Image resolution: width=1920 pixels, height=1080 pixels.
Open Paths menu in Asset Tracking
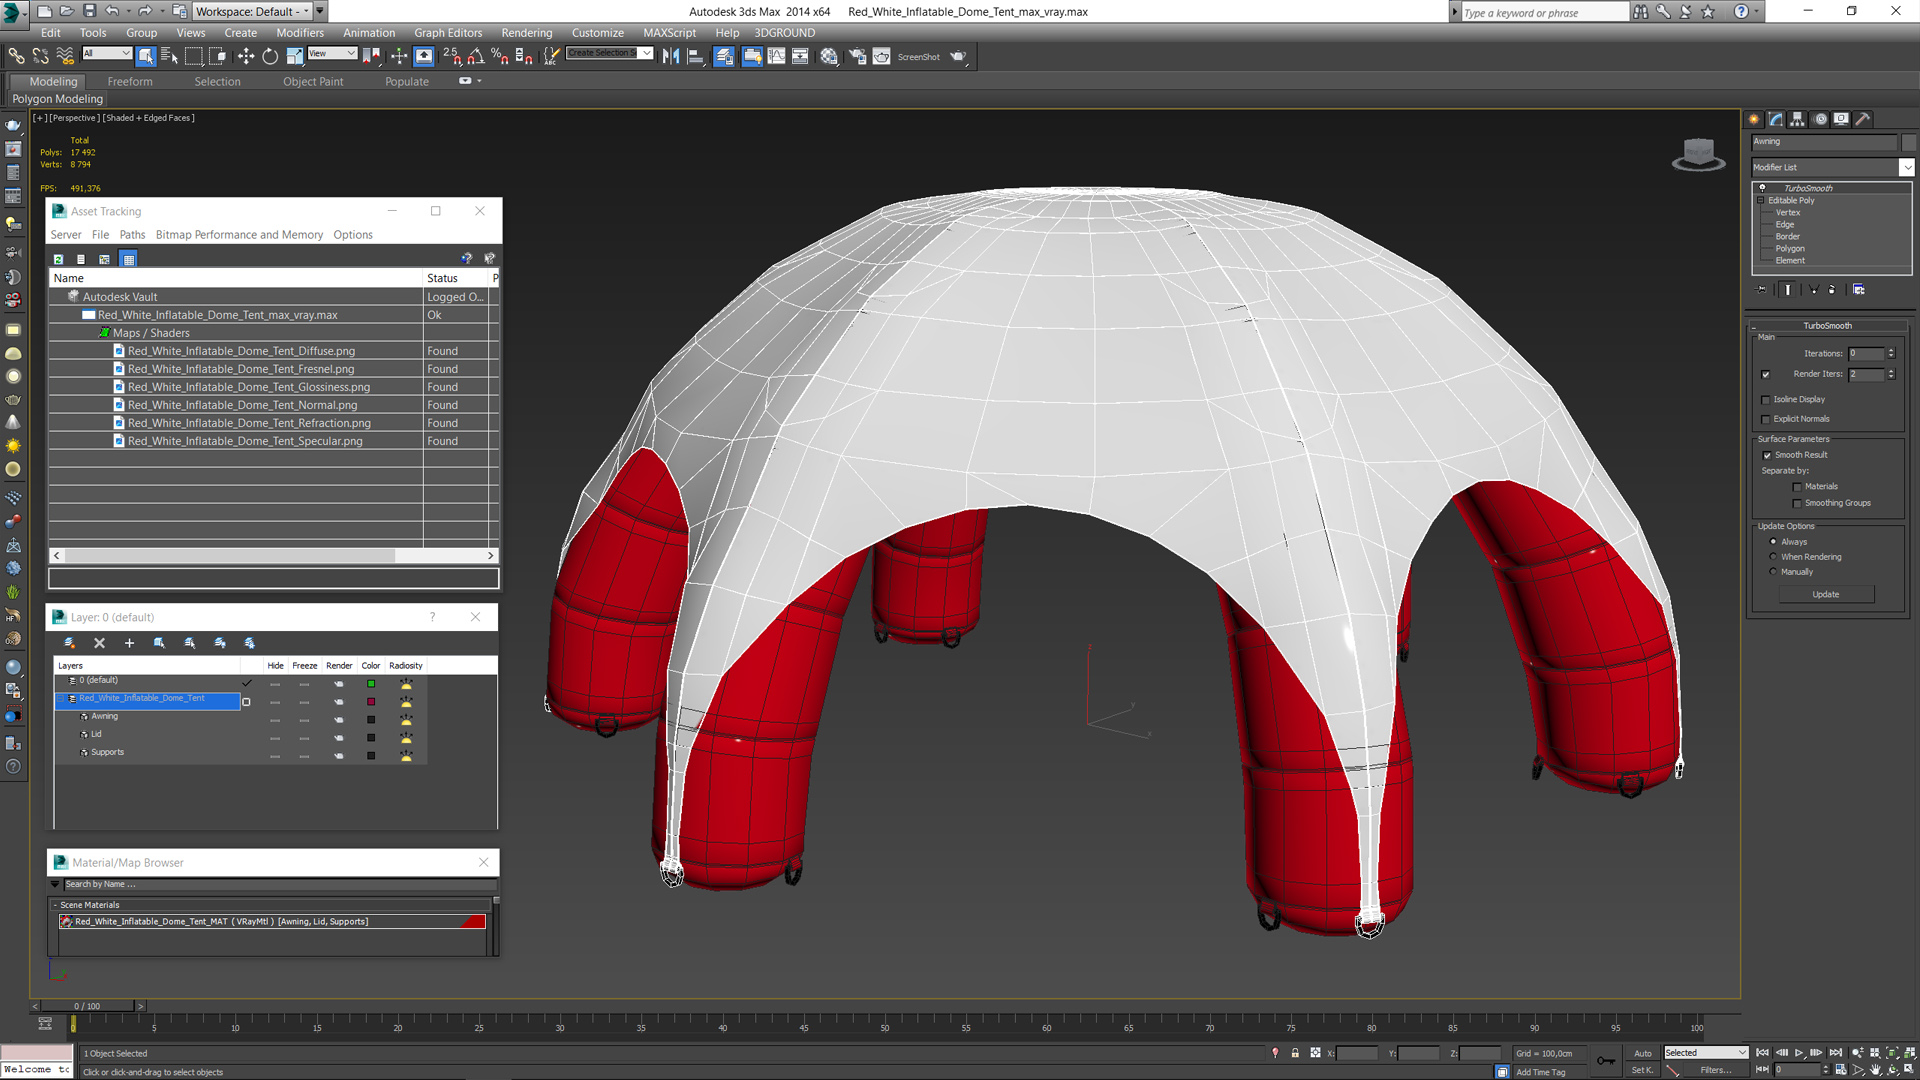tap(132, 235)
